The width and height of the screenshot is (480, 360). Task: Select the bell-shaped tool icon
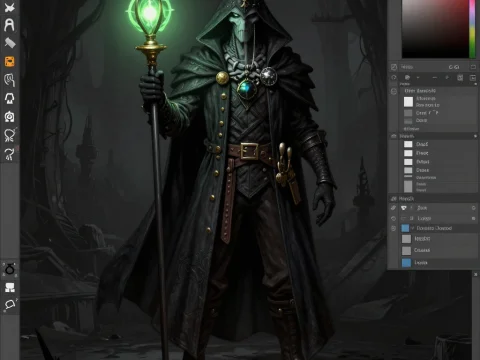(9, 98)
